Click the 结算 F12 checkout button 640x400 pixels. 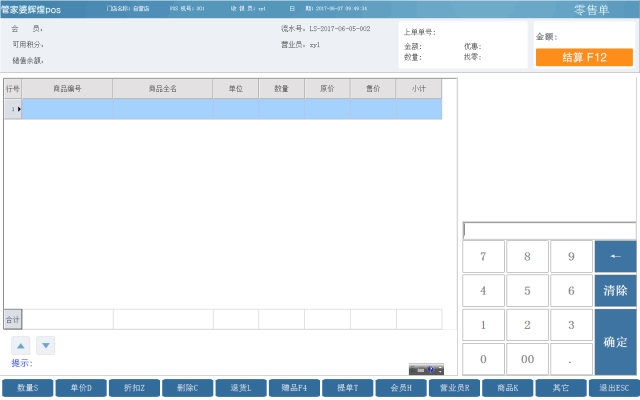(584, 57)
